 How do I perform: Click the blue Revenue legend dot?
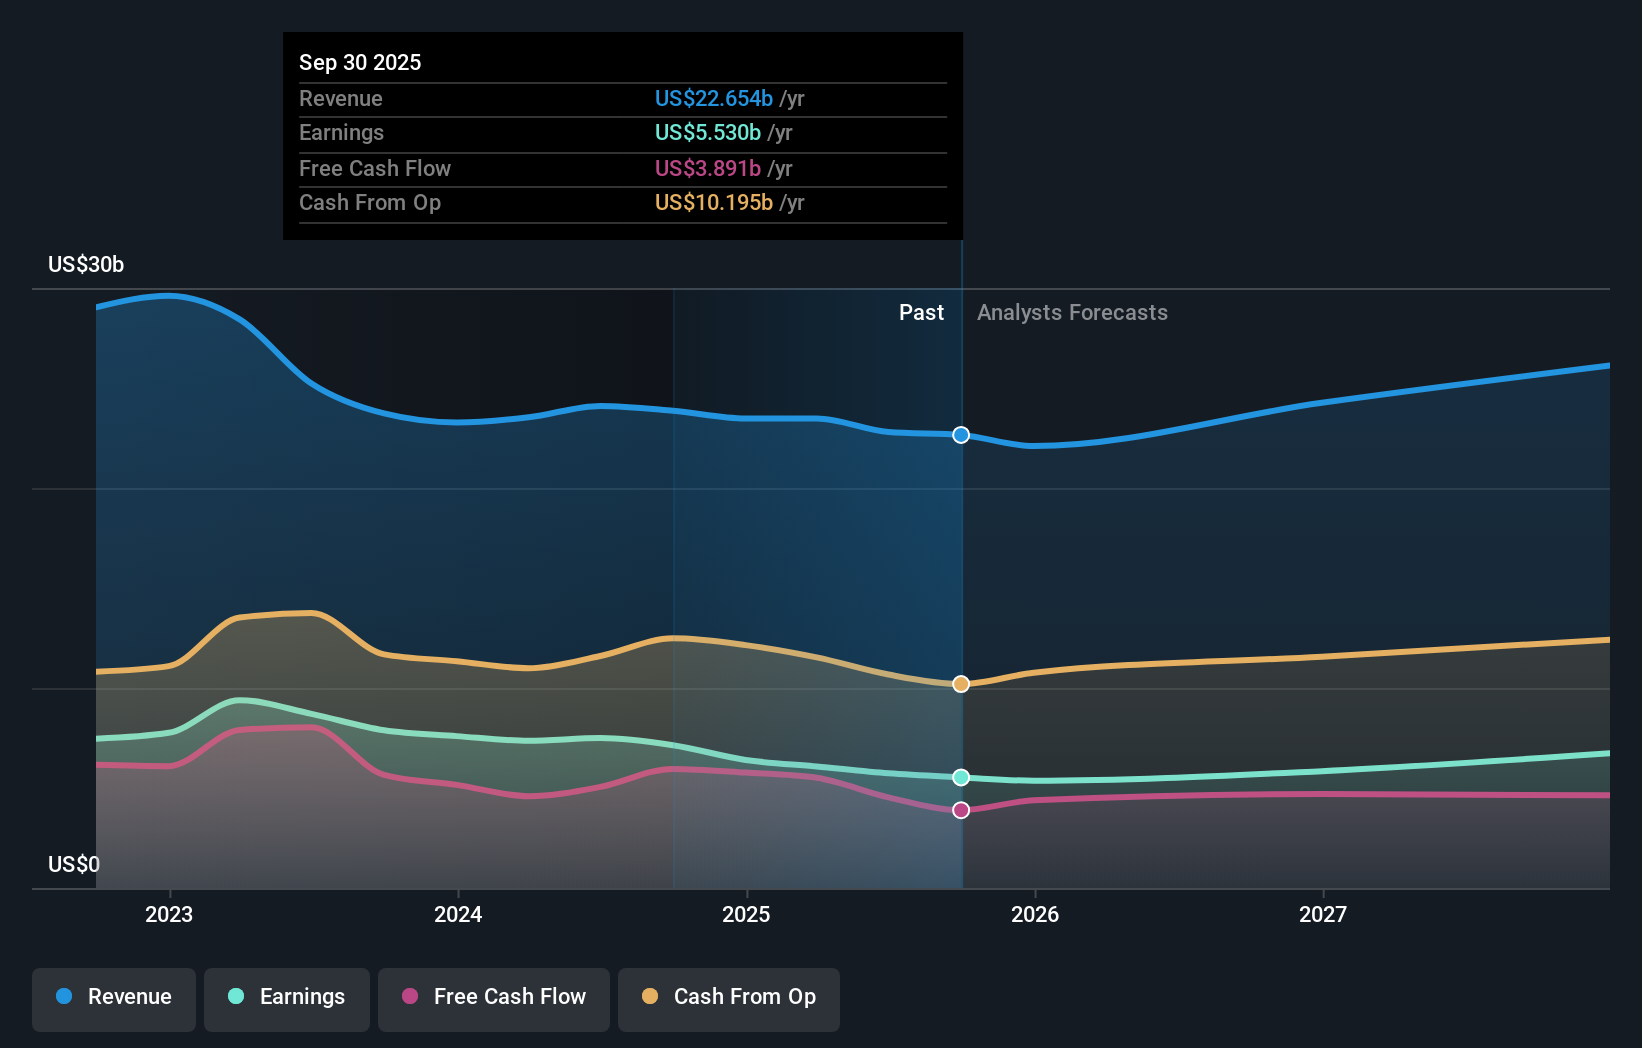[62, 997]
